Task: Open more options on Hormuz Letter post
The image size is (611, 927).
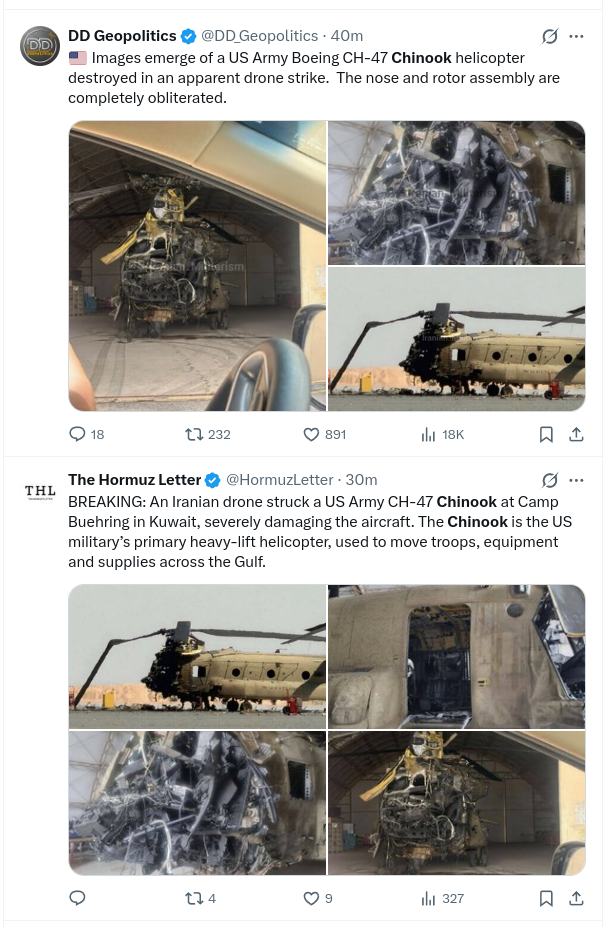Action: (576, 480)
